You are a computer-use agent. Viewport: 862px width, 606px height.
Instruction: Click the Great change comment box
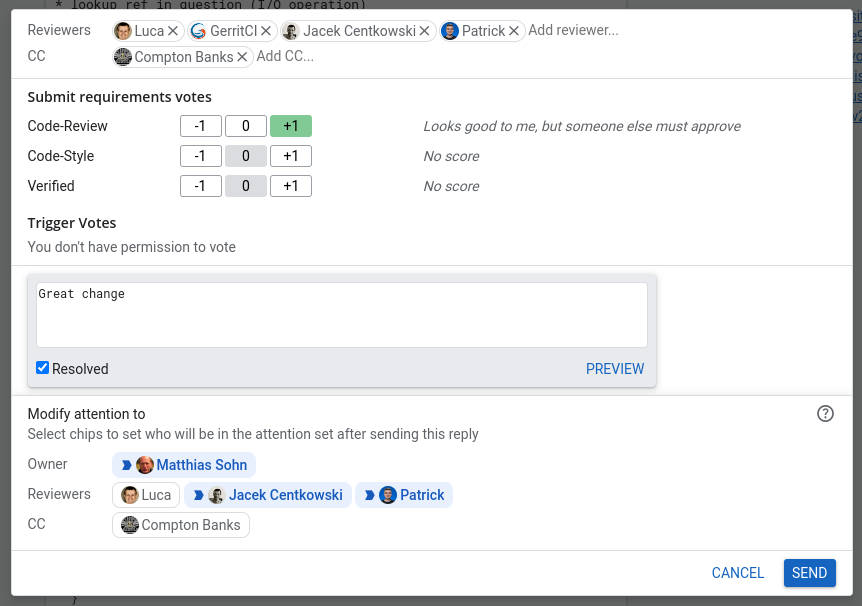pyautogui.click(x=340, y=312)
